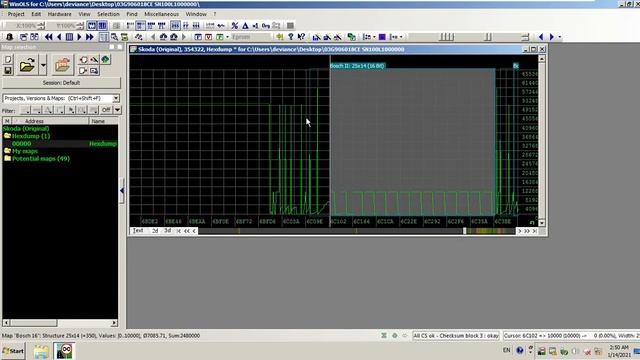Open the Find menu
The image size is (640, 360).
pyautogui.click(x=132, y=14)
